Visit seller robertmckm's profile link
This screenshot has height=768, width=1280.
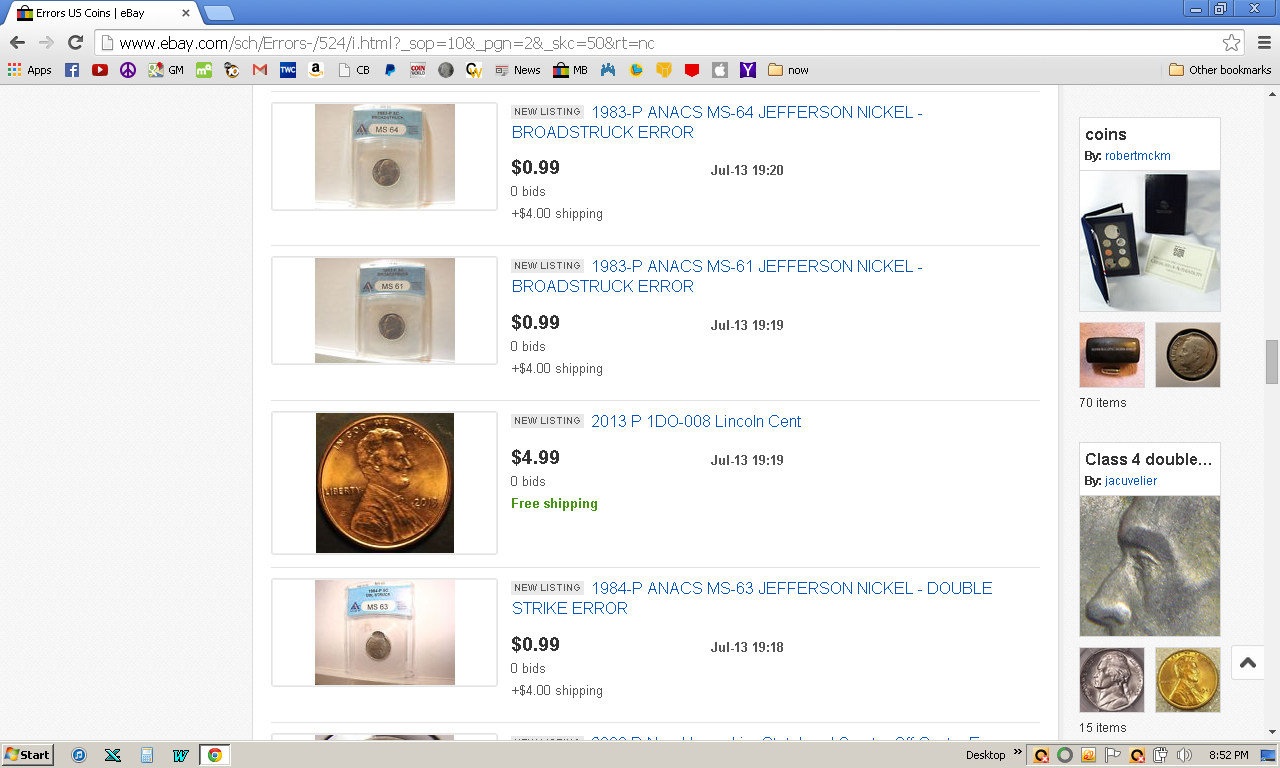click(1138, 156)
